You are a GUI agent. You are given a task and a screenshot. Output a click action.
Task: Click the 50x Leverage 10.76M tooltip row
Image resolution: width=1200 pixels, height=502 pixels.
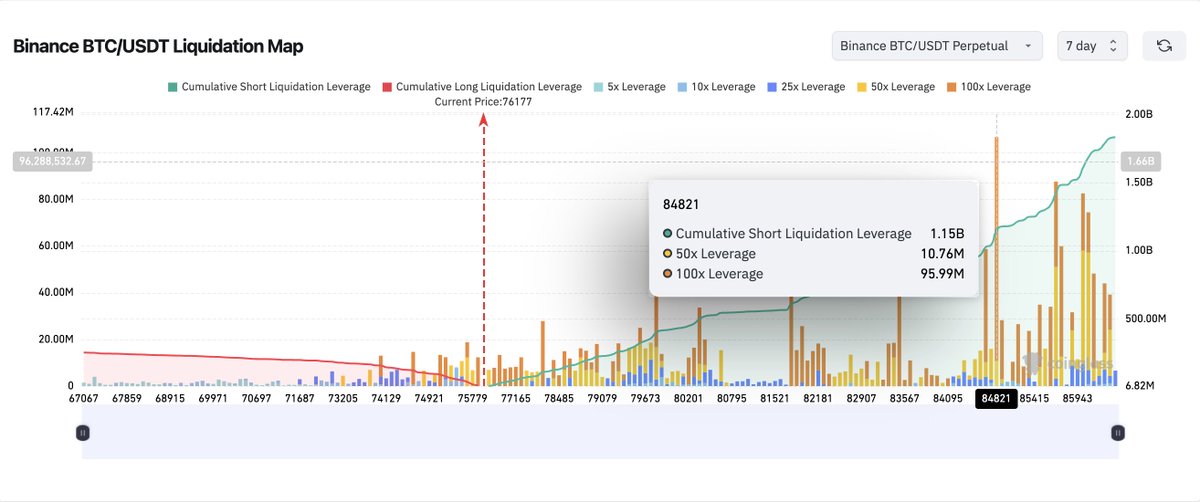click(x=813, y=253)
